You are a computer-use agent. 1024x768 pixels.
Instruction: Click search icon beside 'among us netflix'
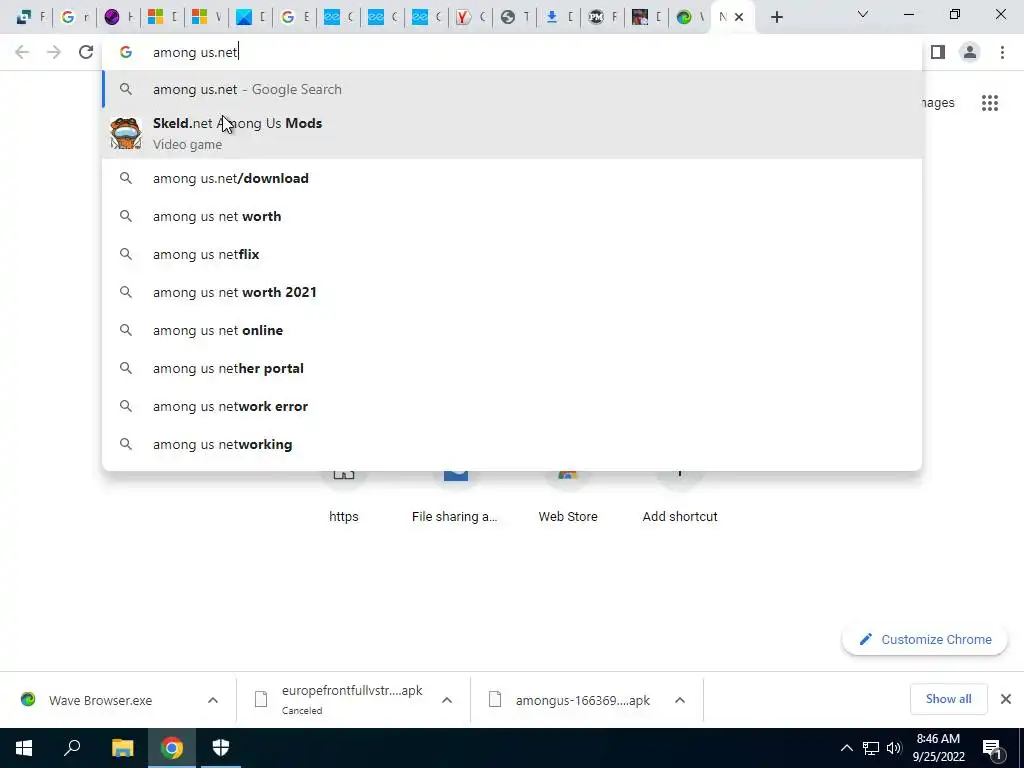pyautogui.click(x=126, y=254)
